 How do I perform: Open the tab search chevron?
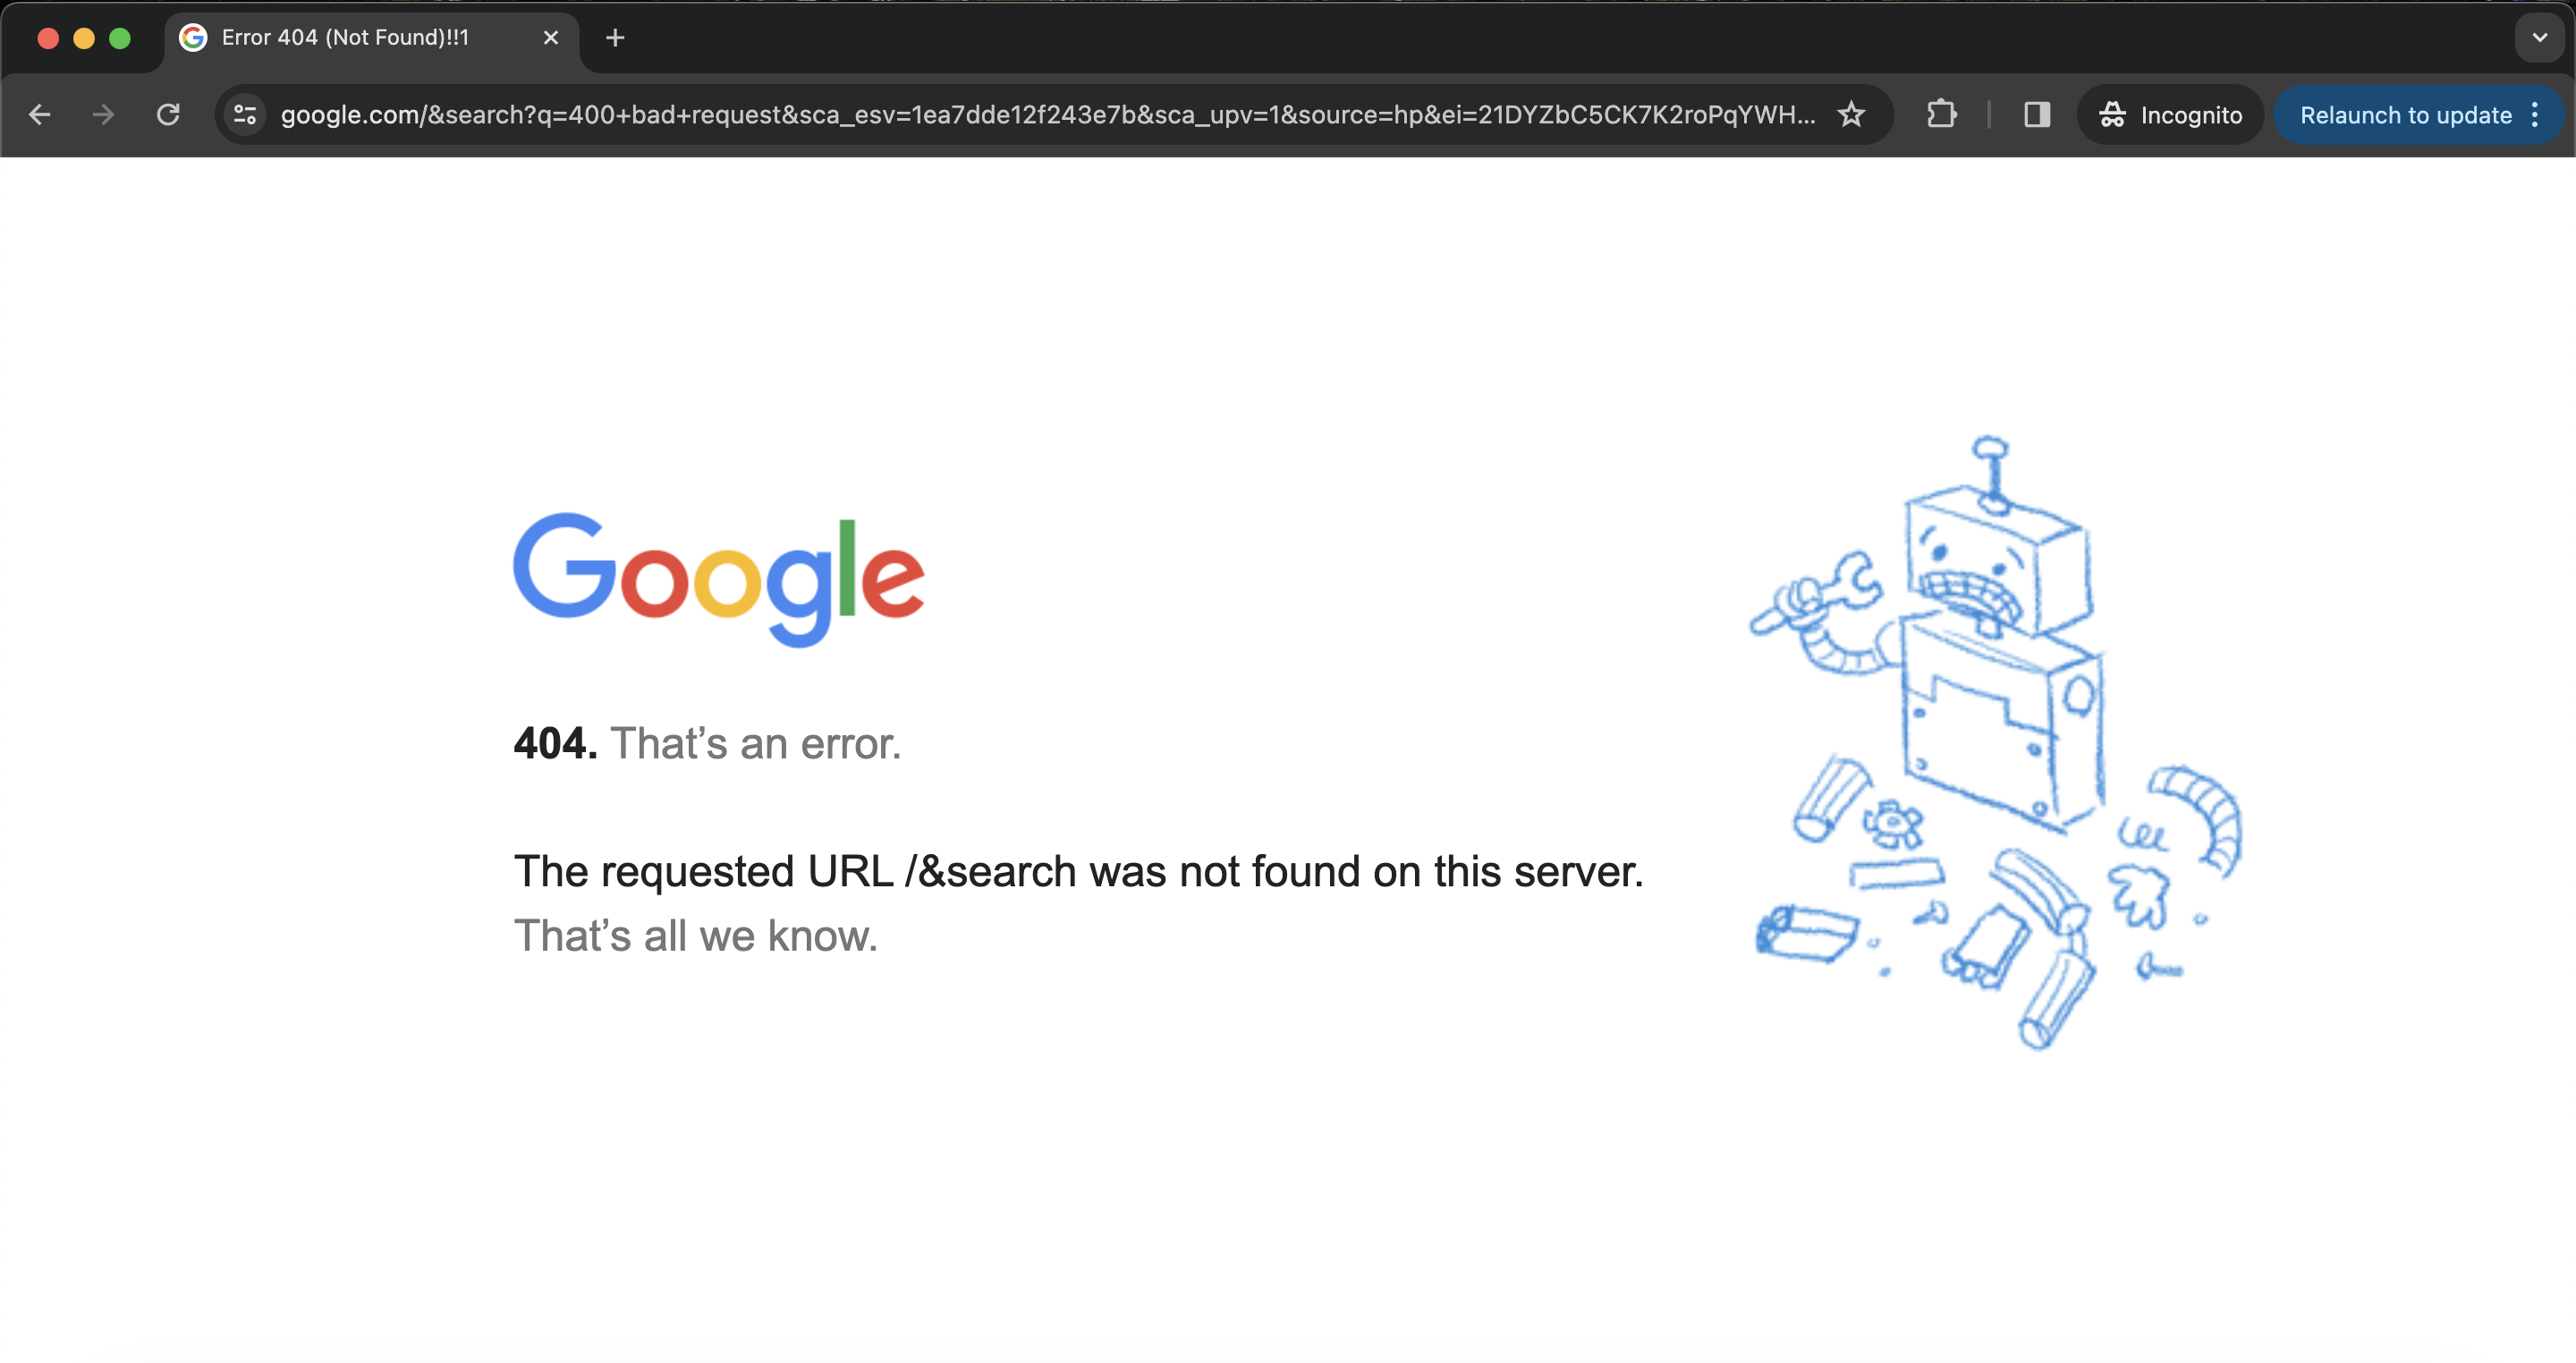pyautogui.click(x=2539, y=38)
